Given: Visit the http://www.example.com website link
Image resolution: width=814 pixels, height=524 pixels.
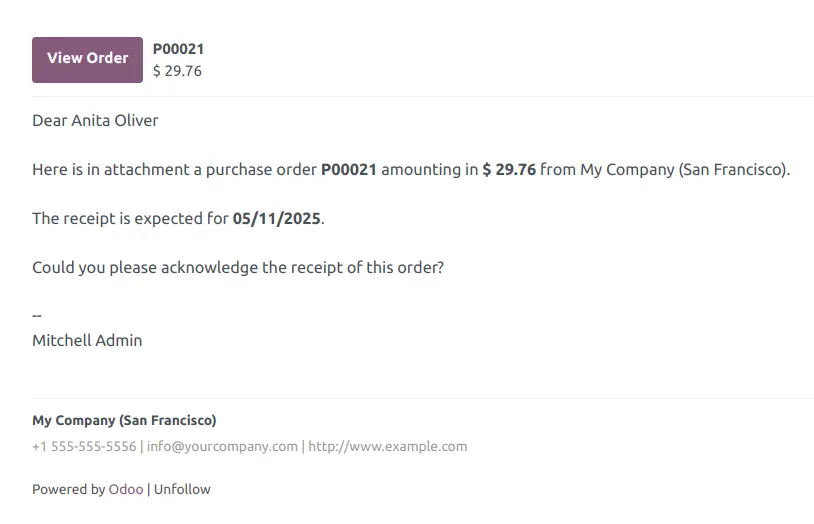Looking at the screenshot, I should click(x=388, y=446).
